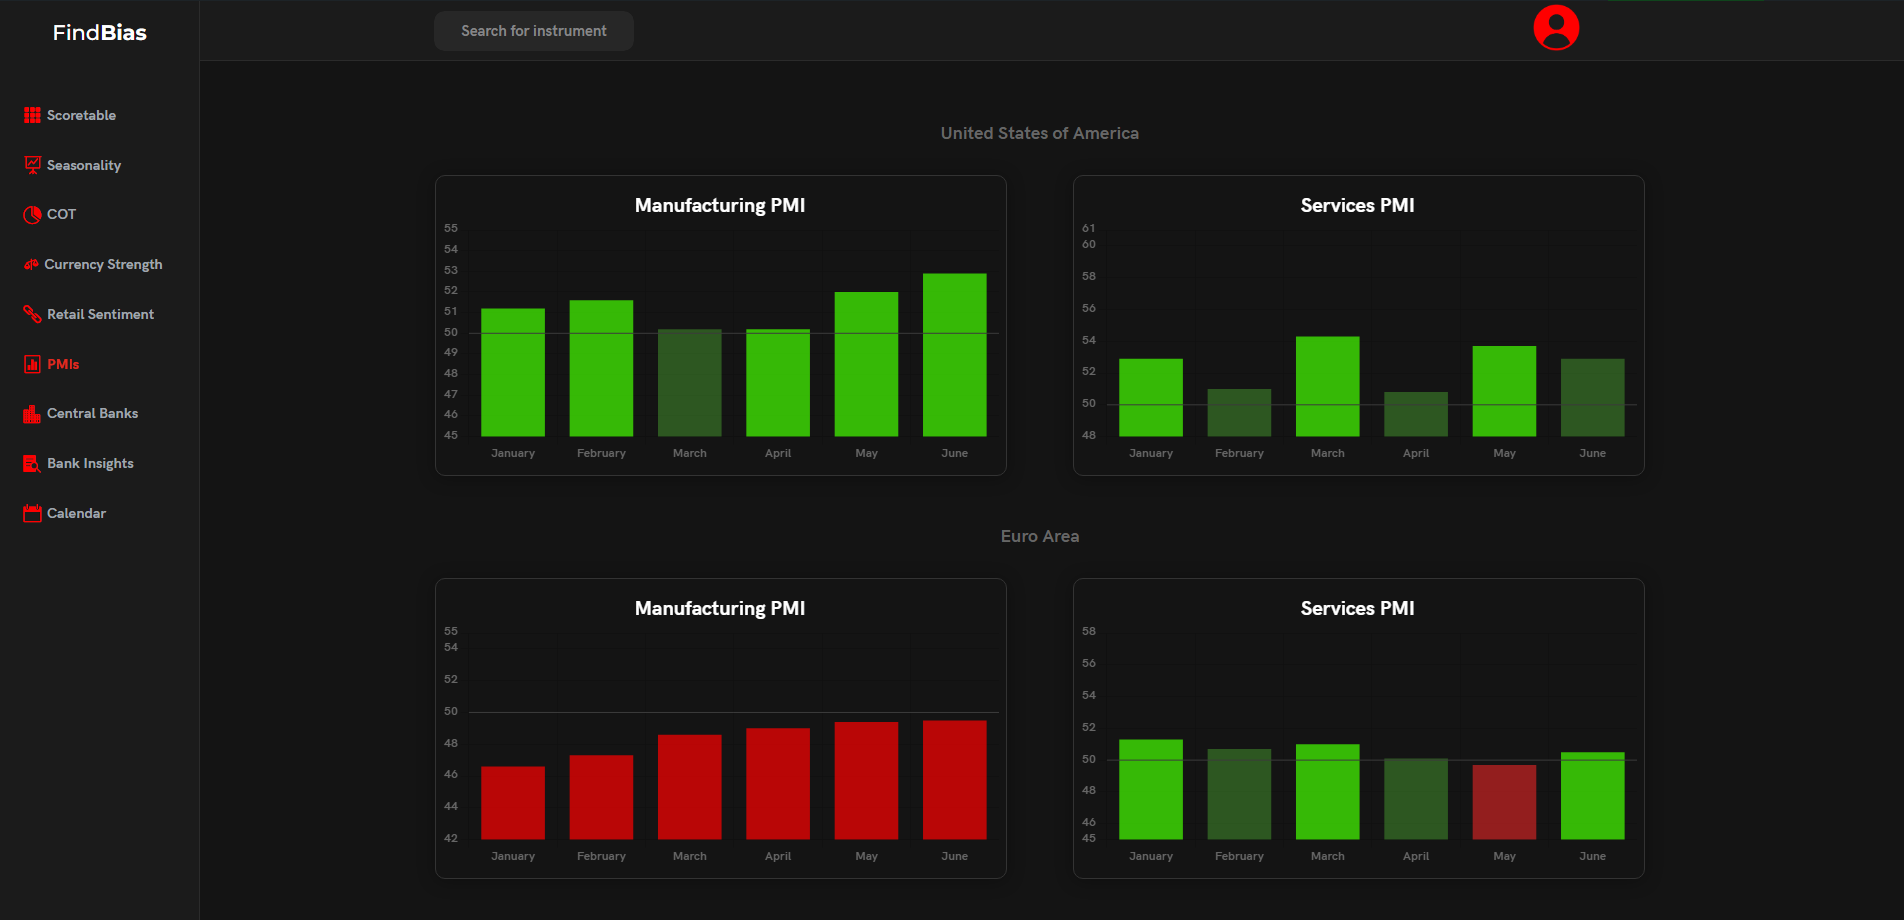The image size is (1904, 920).
Task: Focus the Search for instrument field
Action: pos(533,31)
